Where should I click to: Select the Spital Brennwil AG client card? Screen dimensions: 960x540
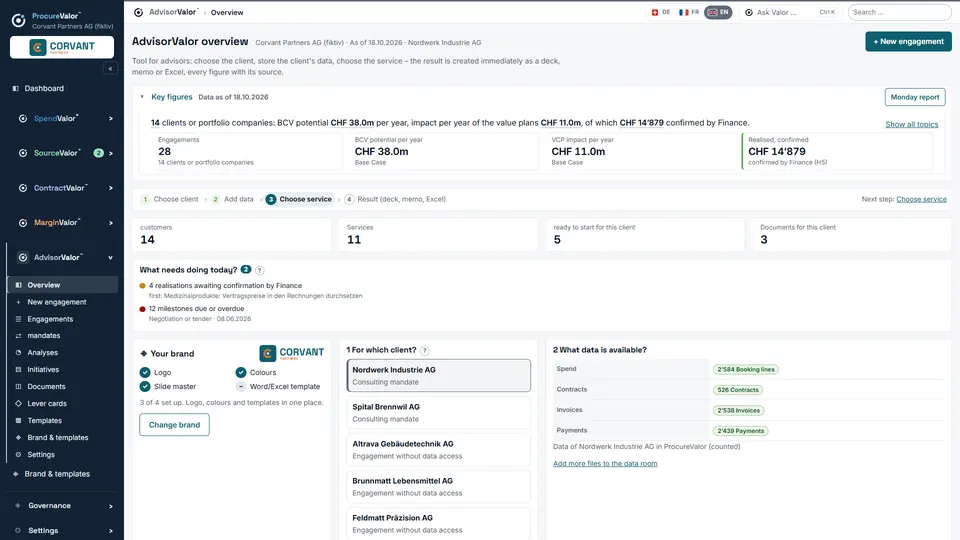pos(438,413)
